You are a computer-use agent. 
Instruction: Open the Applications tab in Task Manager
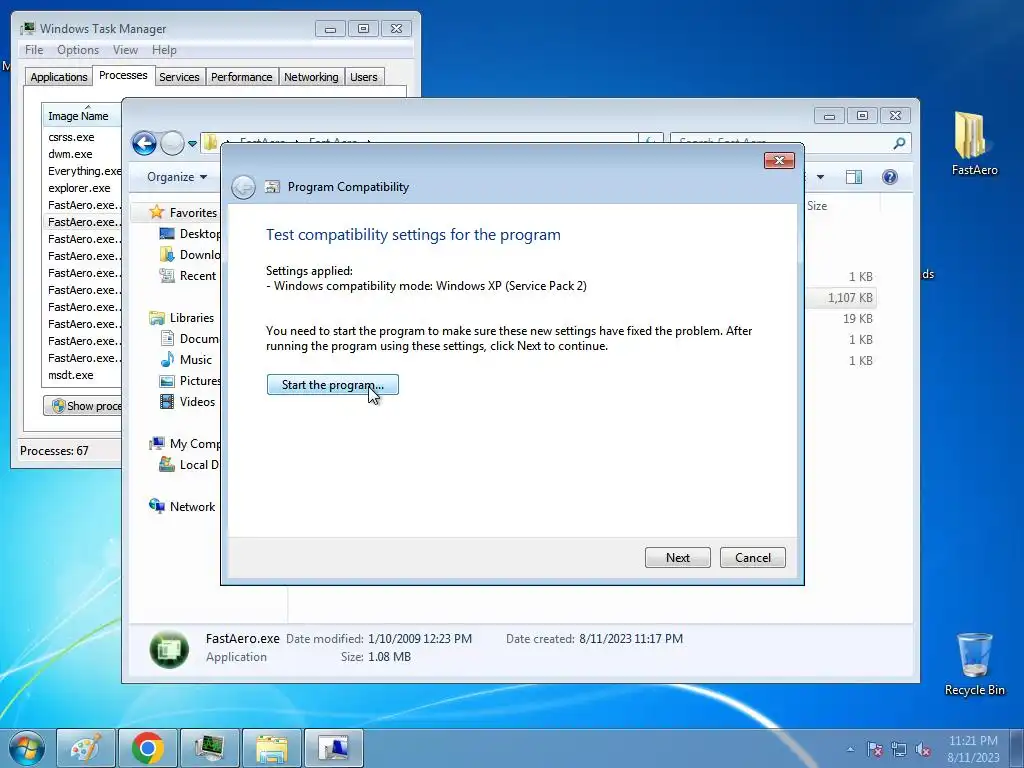(x=59, y=77)
